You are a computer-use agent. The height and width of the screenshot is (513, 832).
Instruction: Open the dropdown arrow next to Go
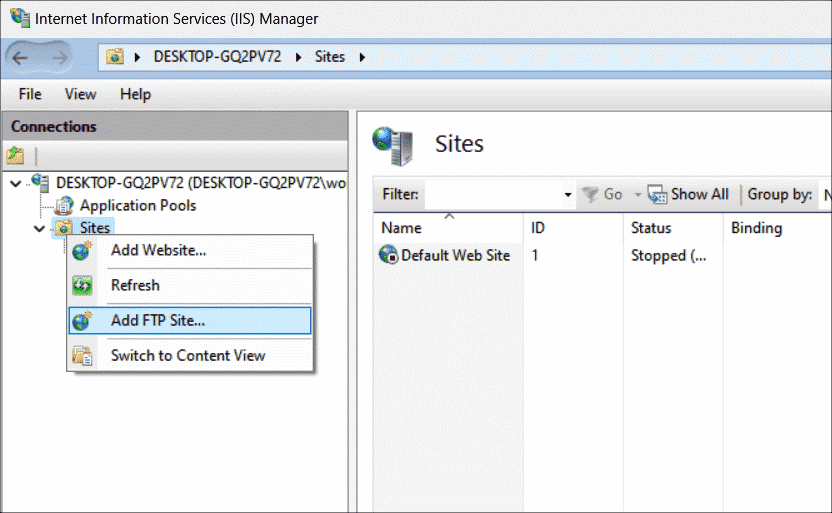pos(638,195)
